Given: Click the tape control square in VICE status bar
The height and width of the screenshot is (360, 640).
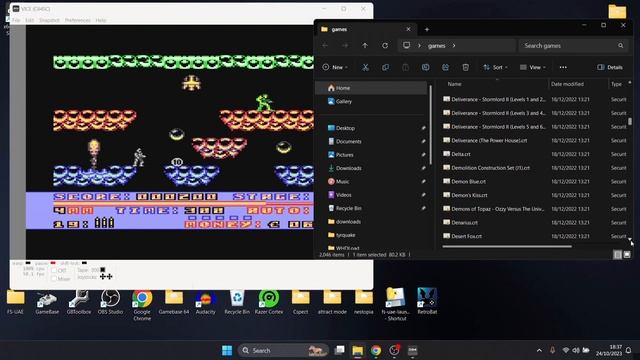Looking at the screenshot, I should [x=103, y=270].
